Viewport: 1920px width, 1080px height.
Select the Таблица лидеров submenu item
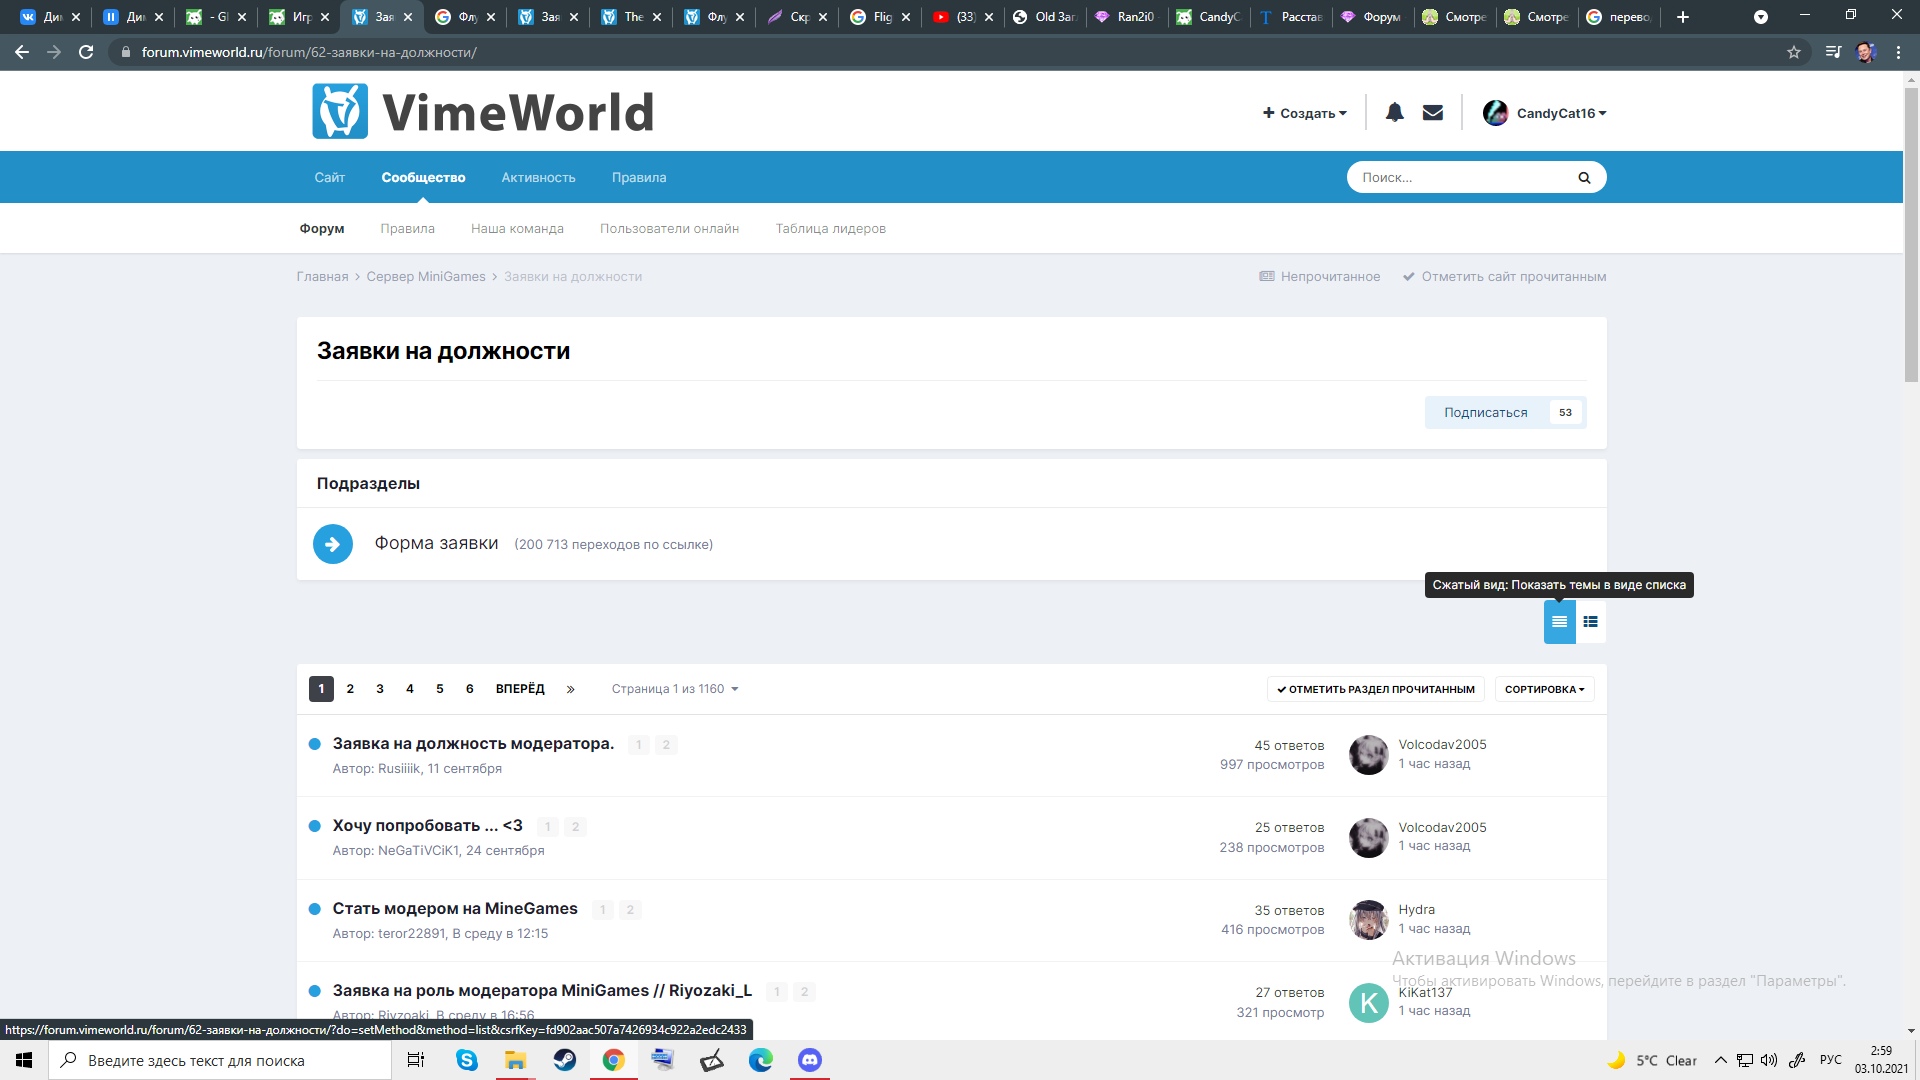pyautogui.click(x=830, y=229)
